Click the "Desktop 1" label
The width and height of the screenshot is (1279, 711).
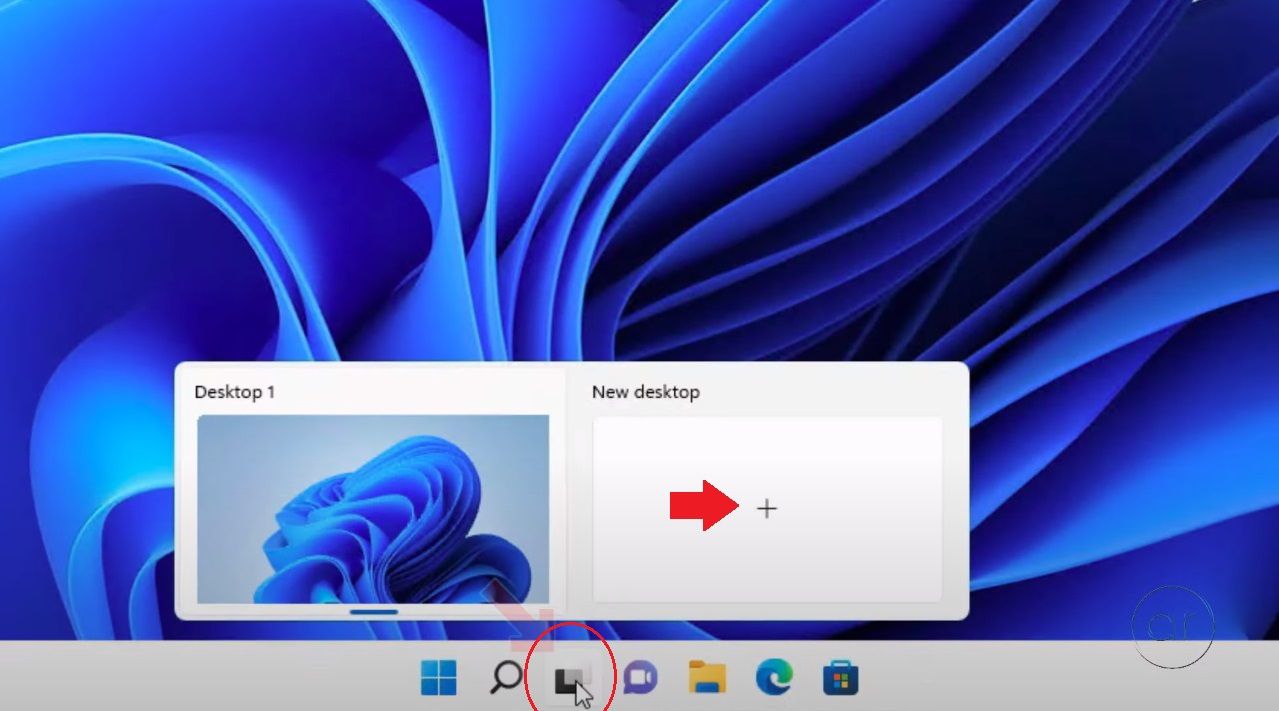(x=235, y=392)
